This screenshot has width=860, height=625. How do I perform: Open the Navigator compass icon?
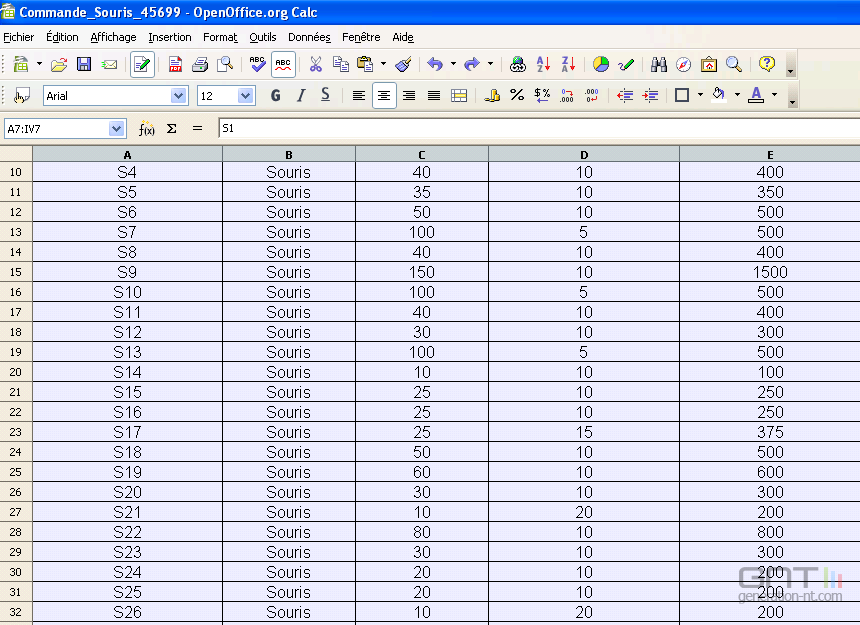point(683,64)
